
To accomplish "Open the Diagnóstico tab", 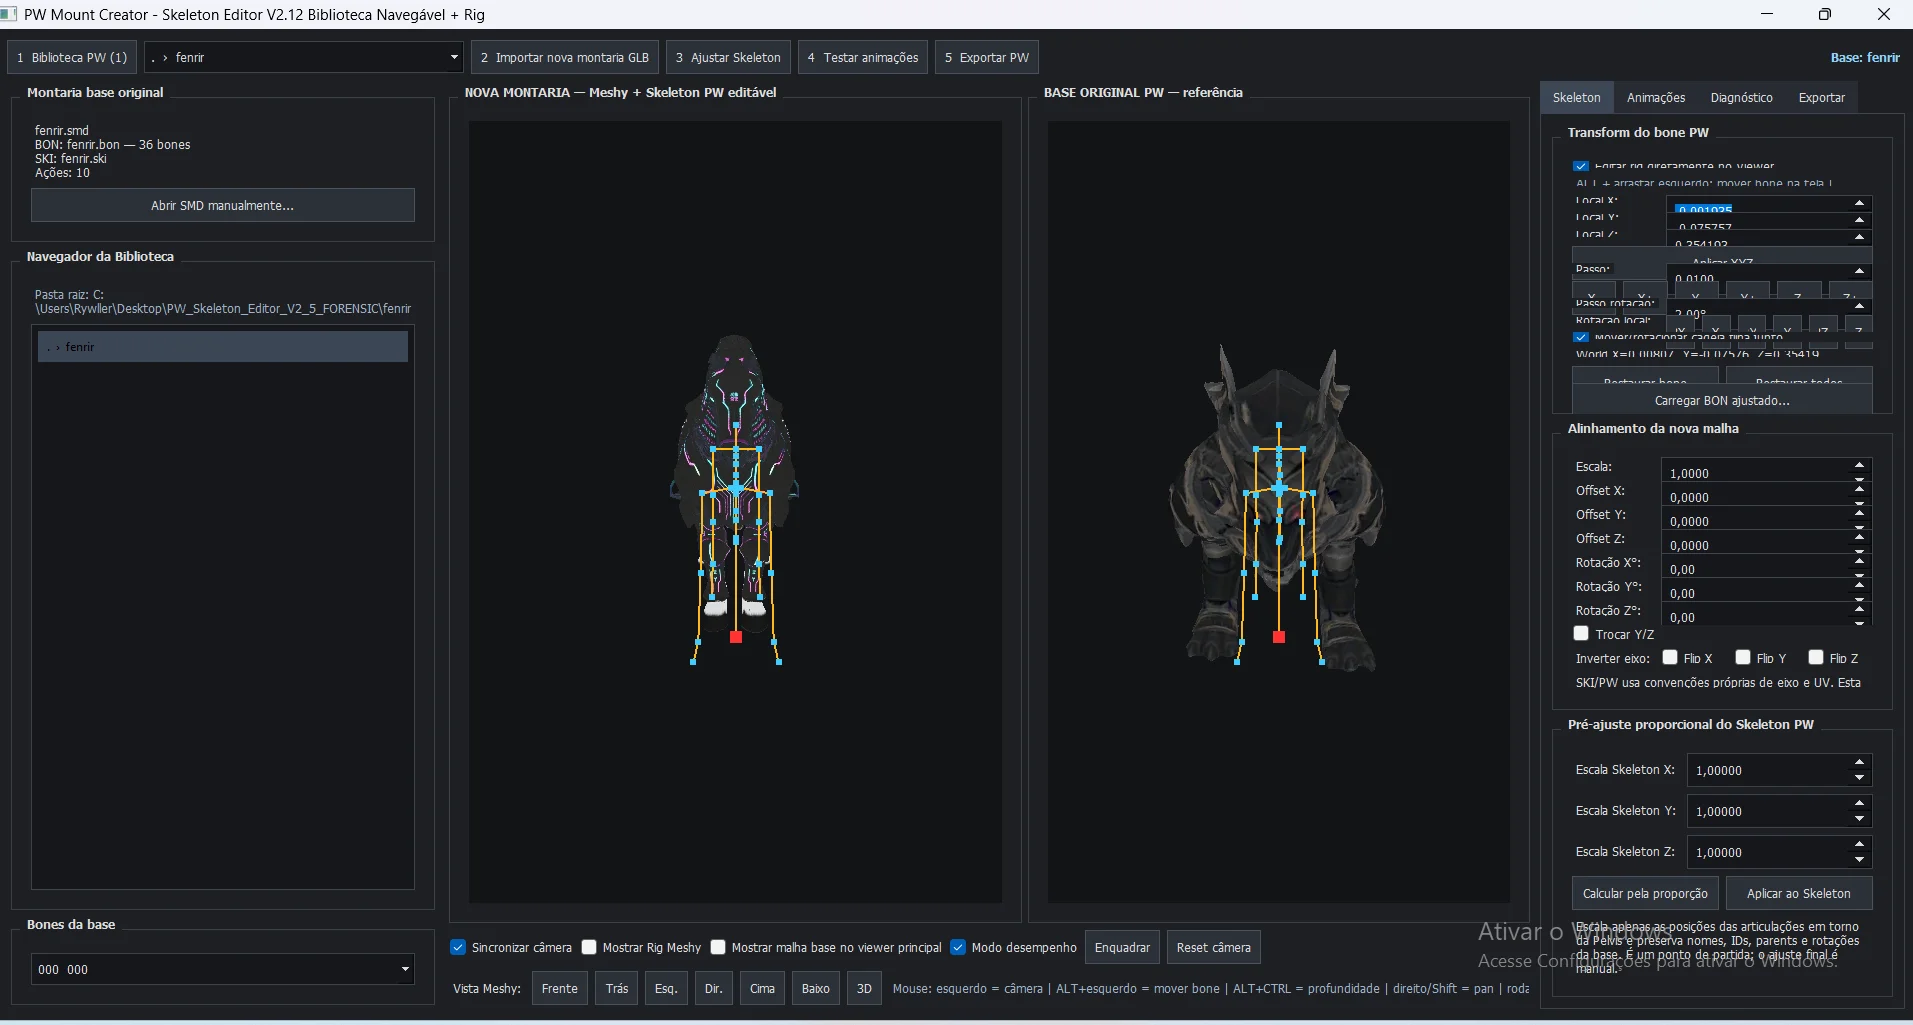I will [1741, 97].
